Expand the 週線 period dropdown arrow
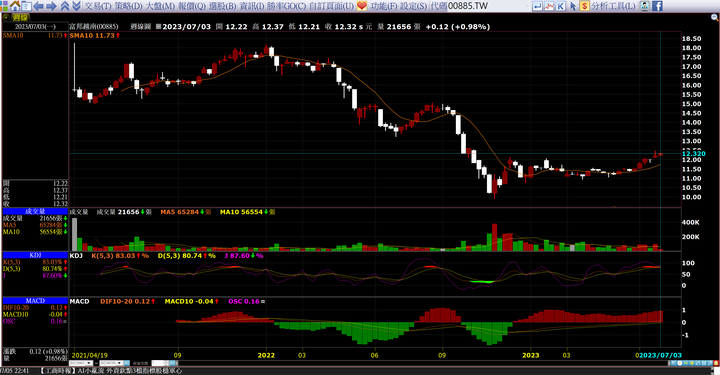This screenshot has height=375, width=720. click(6, 17)
